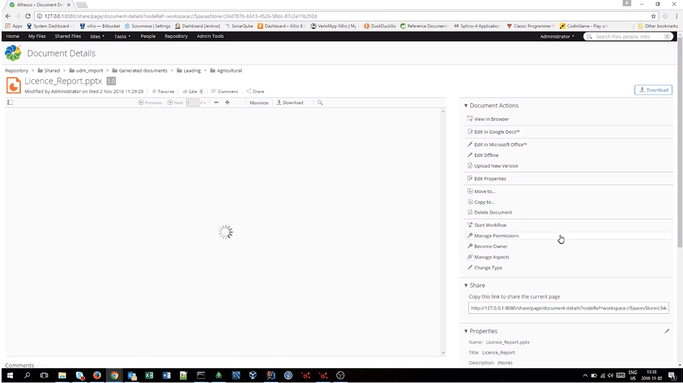Open Edit in Google Docs action
This screenshot has width=683, height=383.
(494, 132)
